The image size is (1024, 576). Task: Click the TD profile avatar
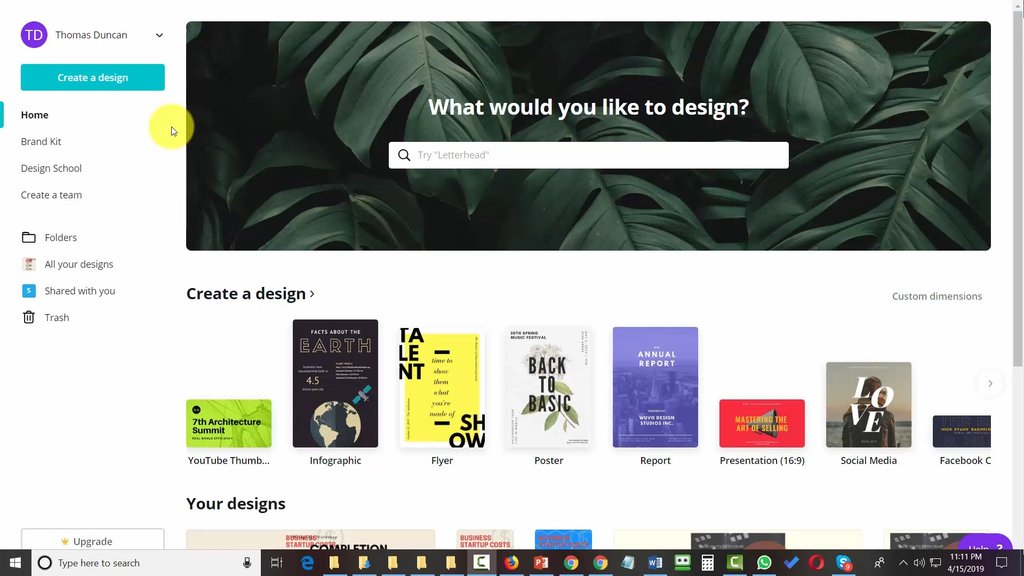point(34,35)
